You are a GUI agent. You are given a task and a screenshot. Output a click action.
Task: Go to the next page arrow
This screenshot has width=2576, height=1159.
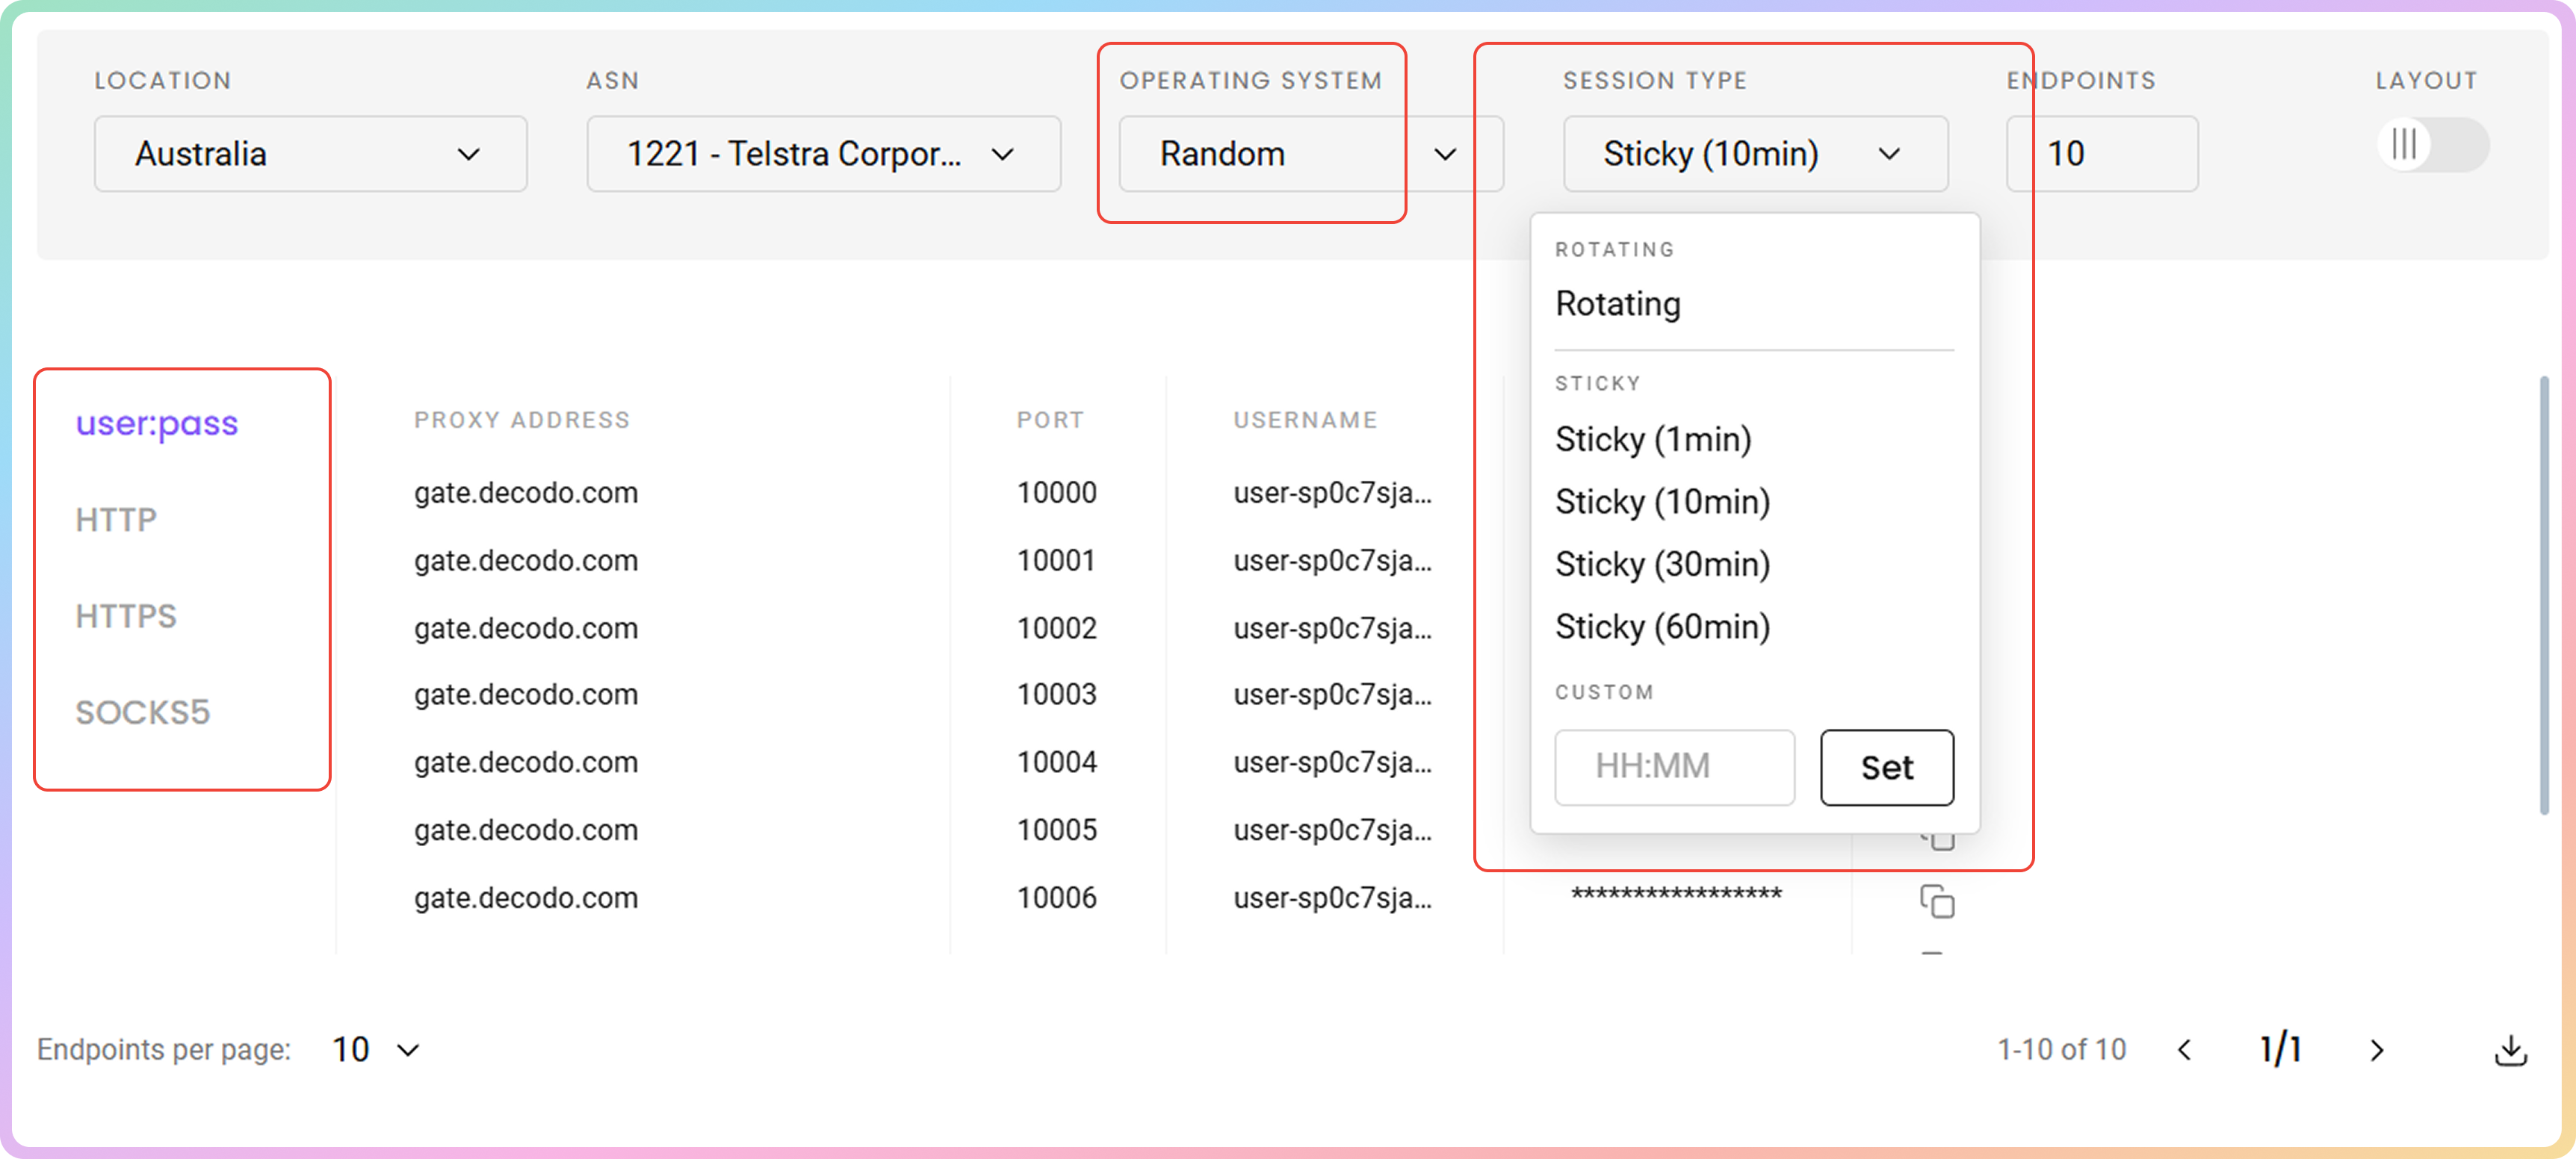click(2376, 1050)
